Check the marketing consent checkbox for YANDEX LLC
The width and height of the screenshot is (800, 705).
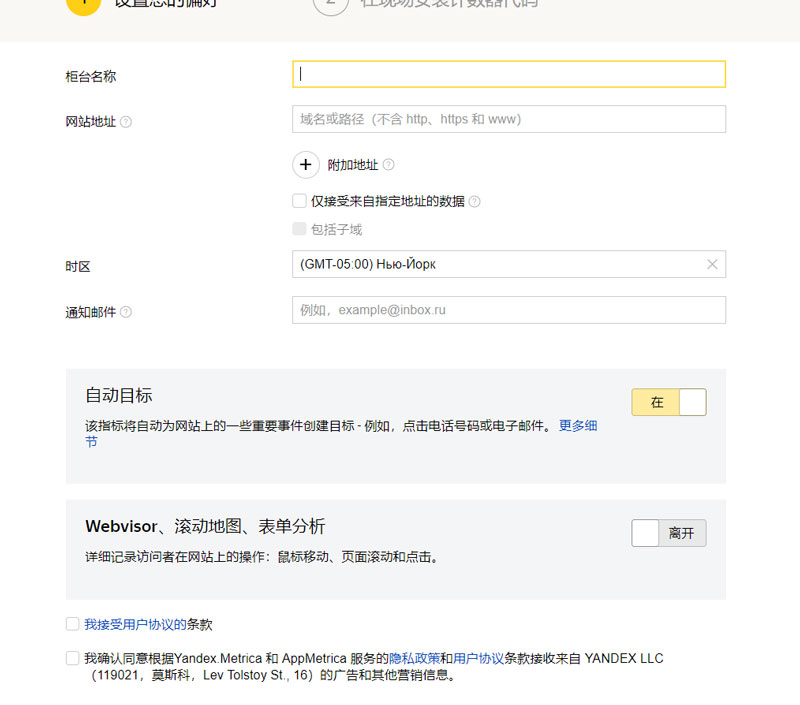(72, 658)
